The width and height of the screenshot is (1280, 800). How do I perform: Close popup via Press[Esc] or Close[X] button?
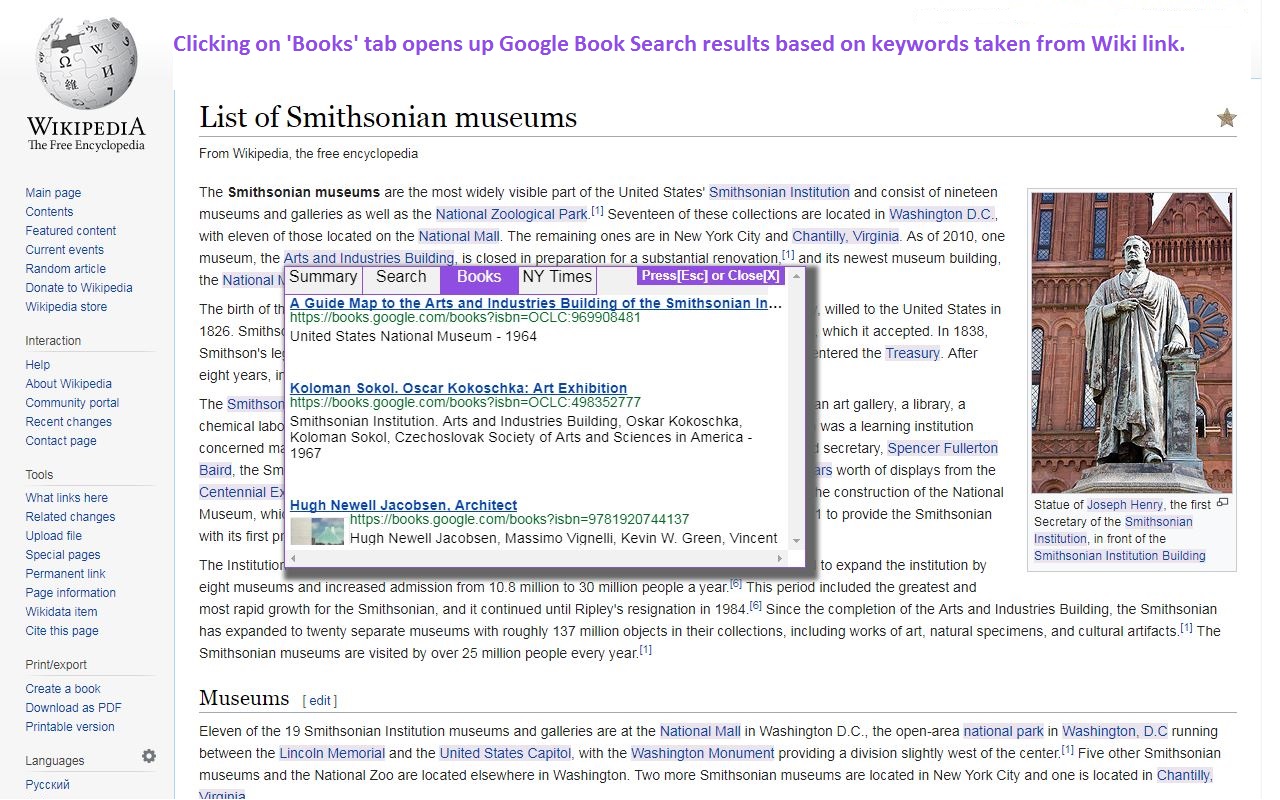click(x=710, y=276)
